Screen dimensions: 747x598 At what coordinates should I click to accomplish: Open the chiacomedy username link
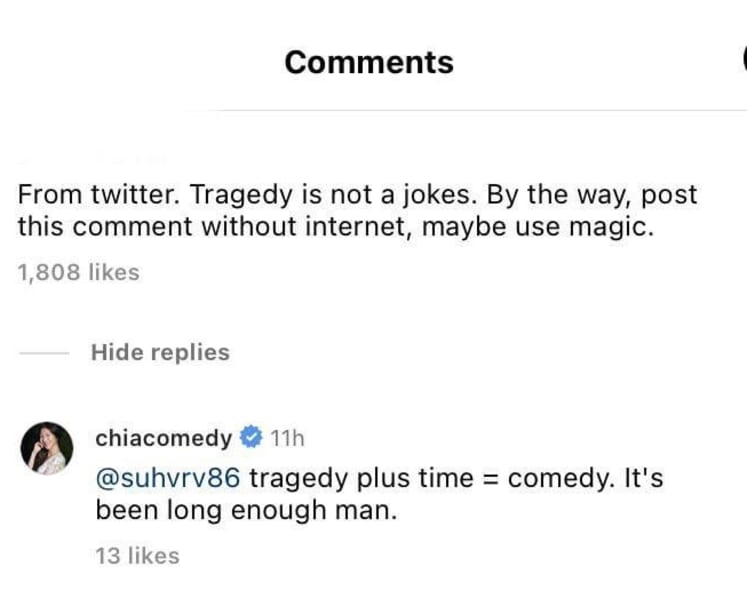coord(163,438)
